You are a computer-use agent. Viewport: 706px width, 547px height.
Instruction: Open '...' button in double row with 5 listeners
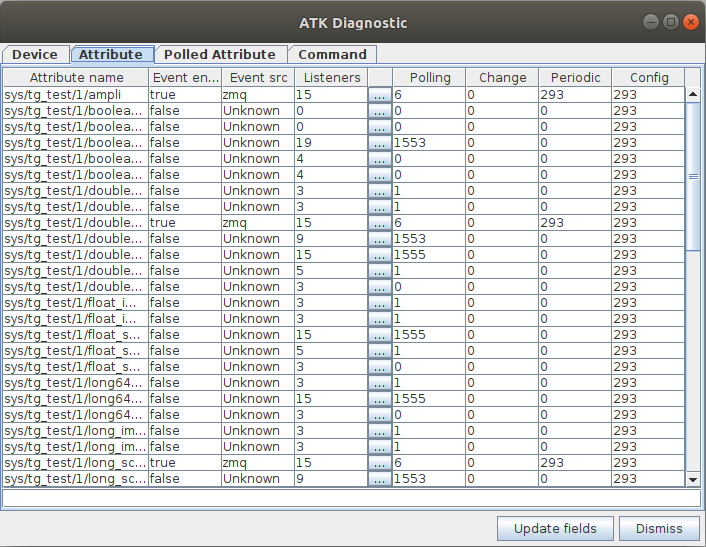pos(380,271)
